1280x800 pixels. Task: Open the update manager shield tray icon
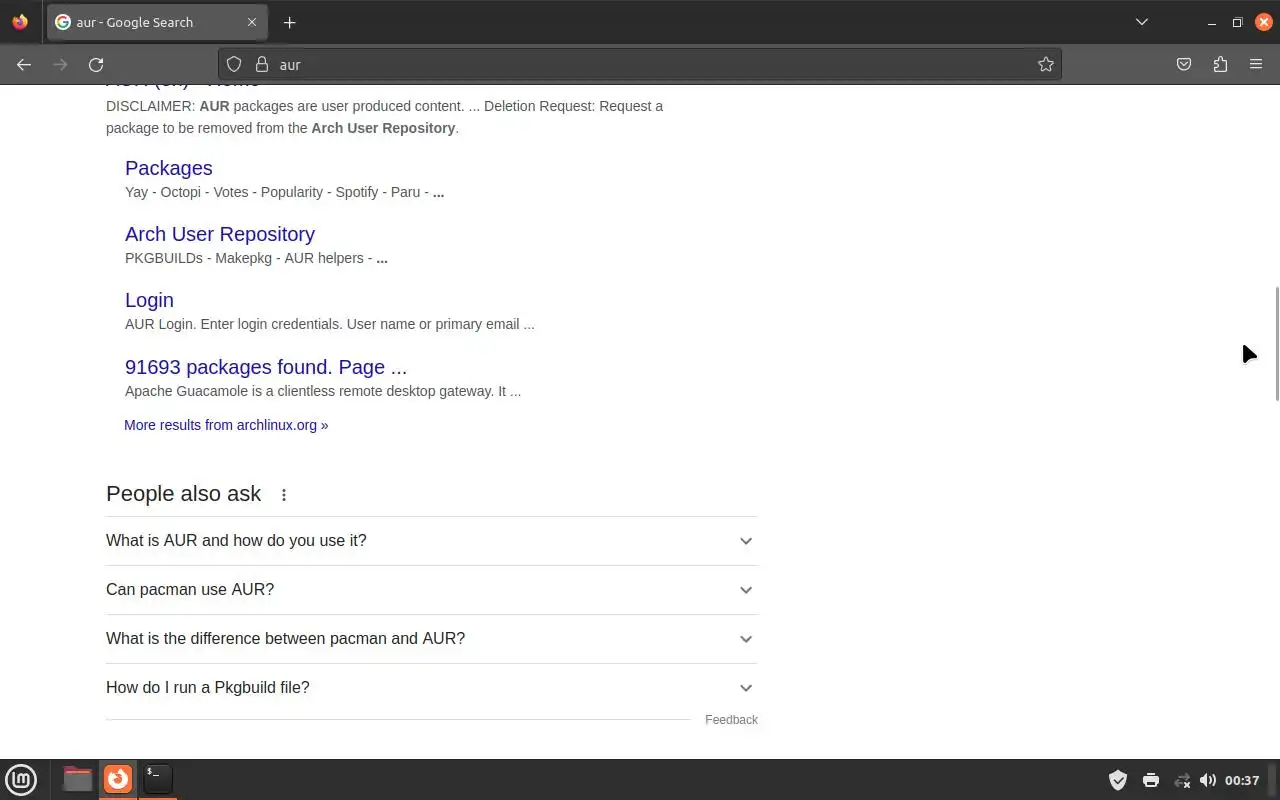point(1118,780)
